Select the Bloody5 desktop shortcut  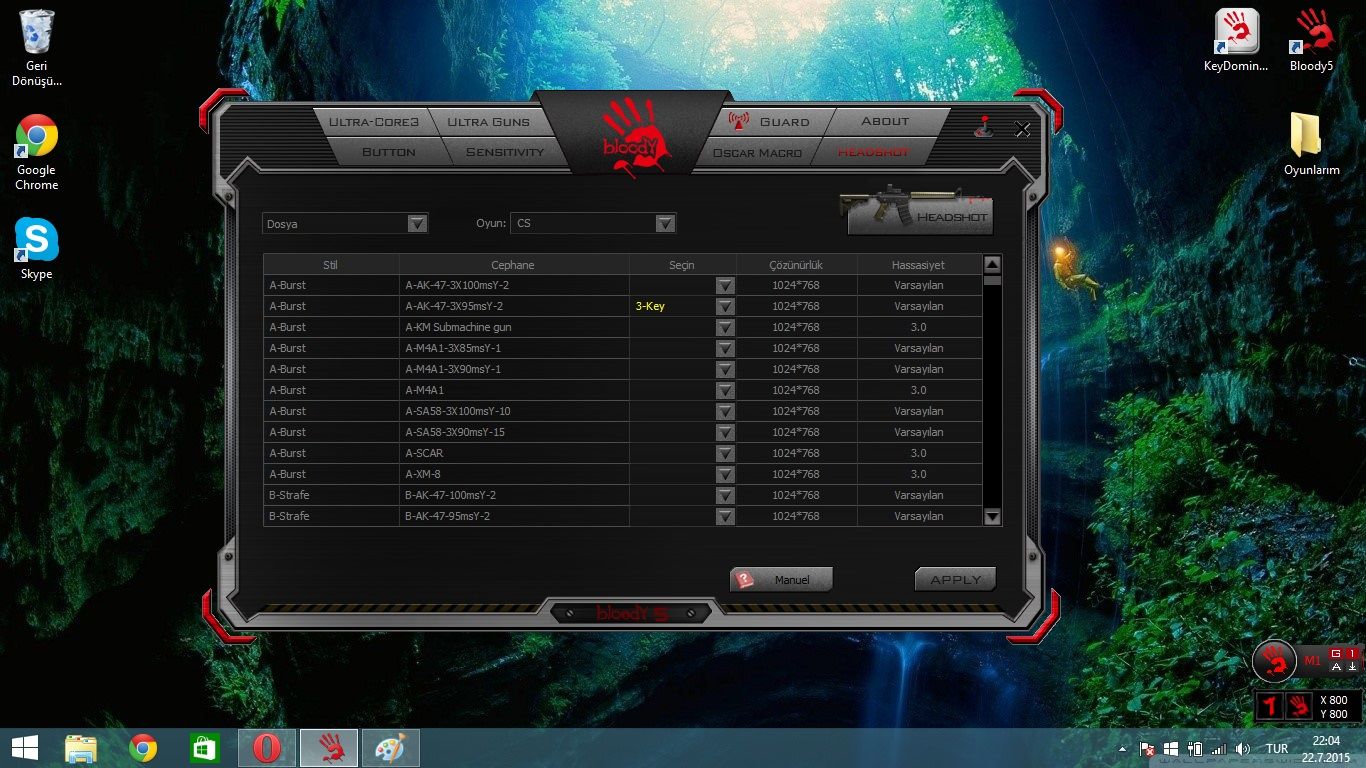1311,40
